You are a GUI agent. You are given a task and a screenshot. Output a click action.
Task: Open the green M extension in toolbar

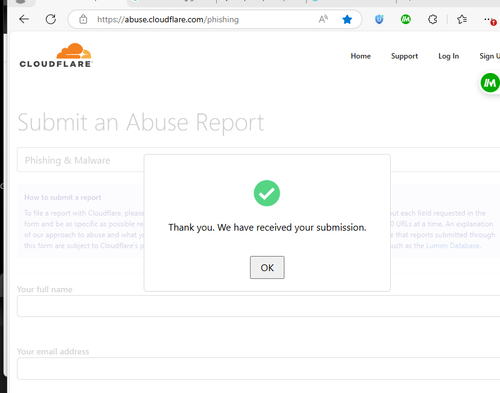point(406,19)
